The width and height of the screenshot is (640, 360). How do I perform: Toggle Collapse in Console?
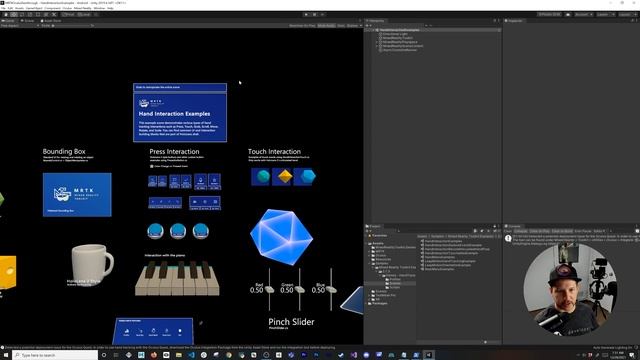(520, 231)
